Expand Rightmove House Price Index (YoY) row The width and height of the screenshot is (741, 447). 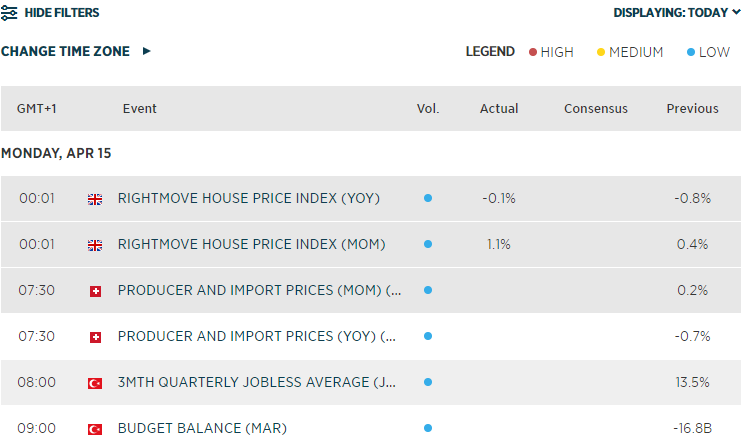[x=249, y=199]
